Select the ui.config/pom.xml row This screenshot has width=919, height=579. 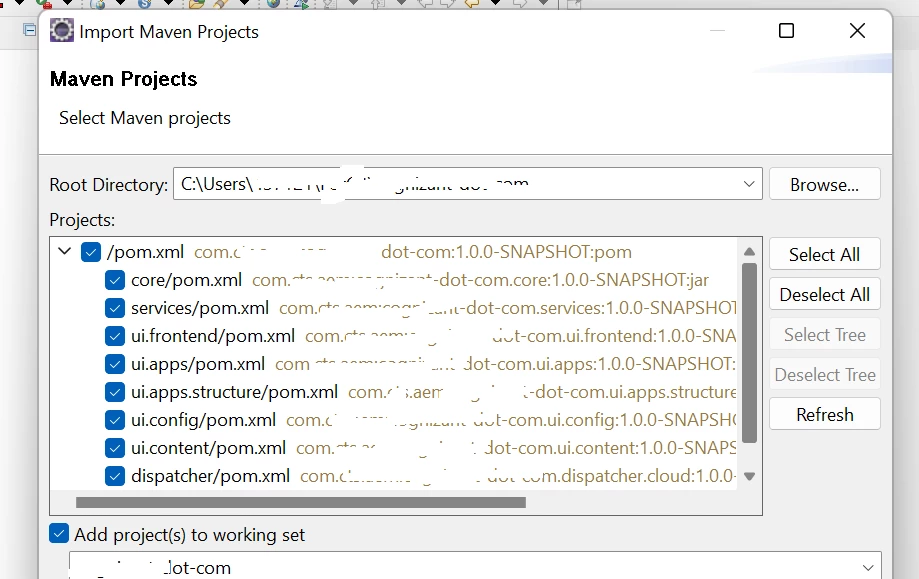(x=433, y=420)
